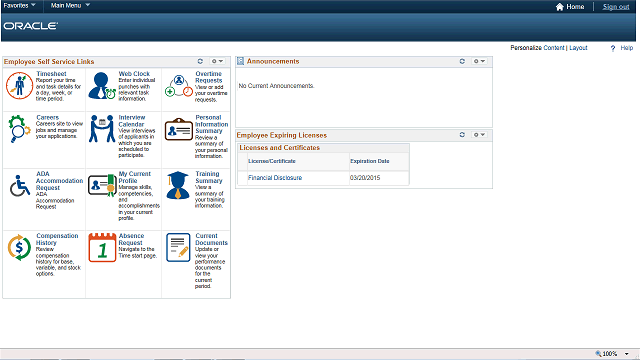Open the Absence Request link
Viewport: 640px width, 360px height.
pos(131,239)
